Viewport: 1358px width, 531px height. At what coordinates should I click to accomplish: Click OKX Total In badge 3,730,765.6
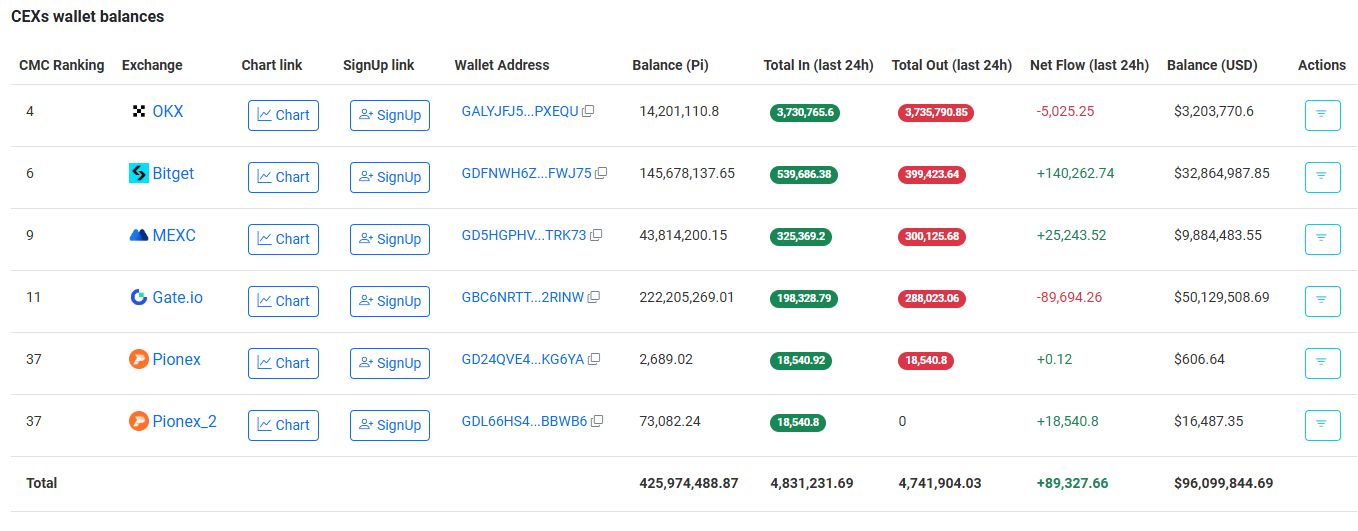point(804,113)
